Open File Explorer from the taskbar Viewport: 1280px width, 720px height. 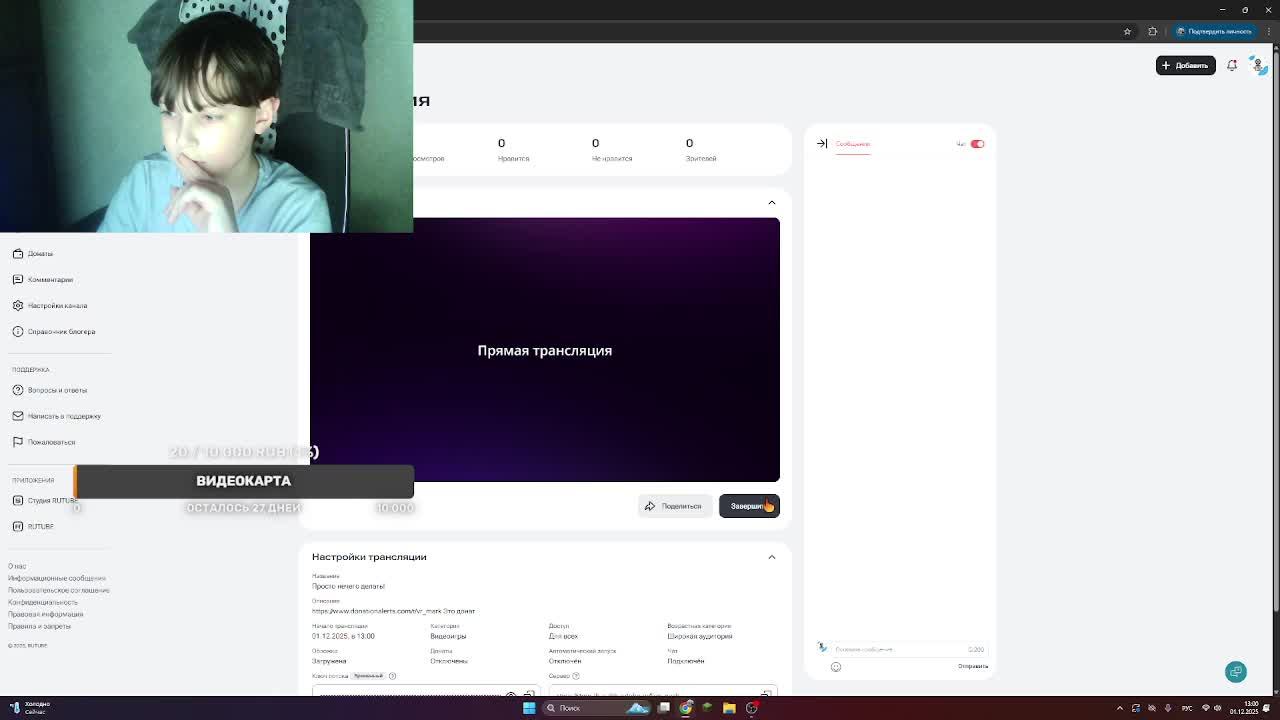729,708
